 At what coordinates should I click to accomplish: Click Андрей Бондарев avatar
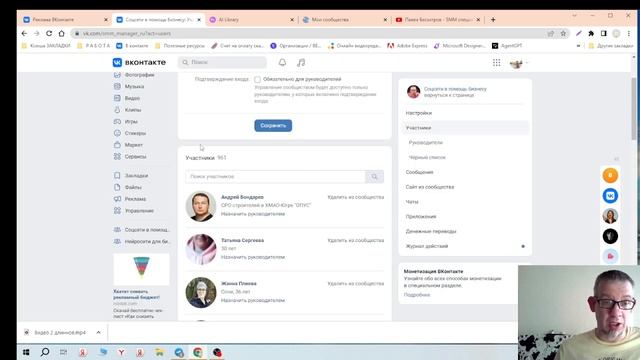click(200, 206)
